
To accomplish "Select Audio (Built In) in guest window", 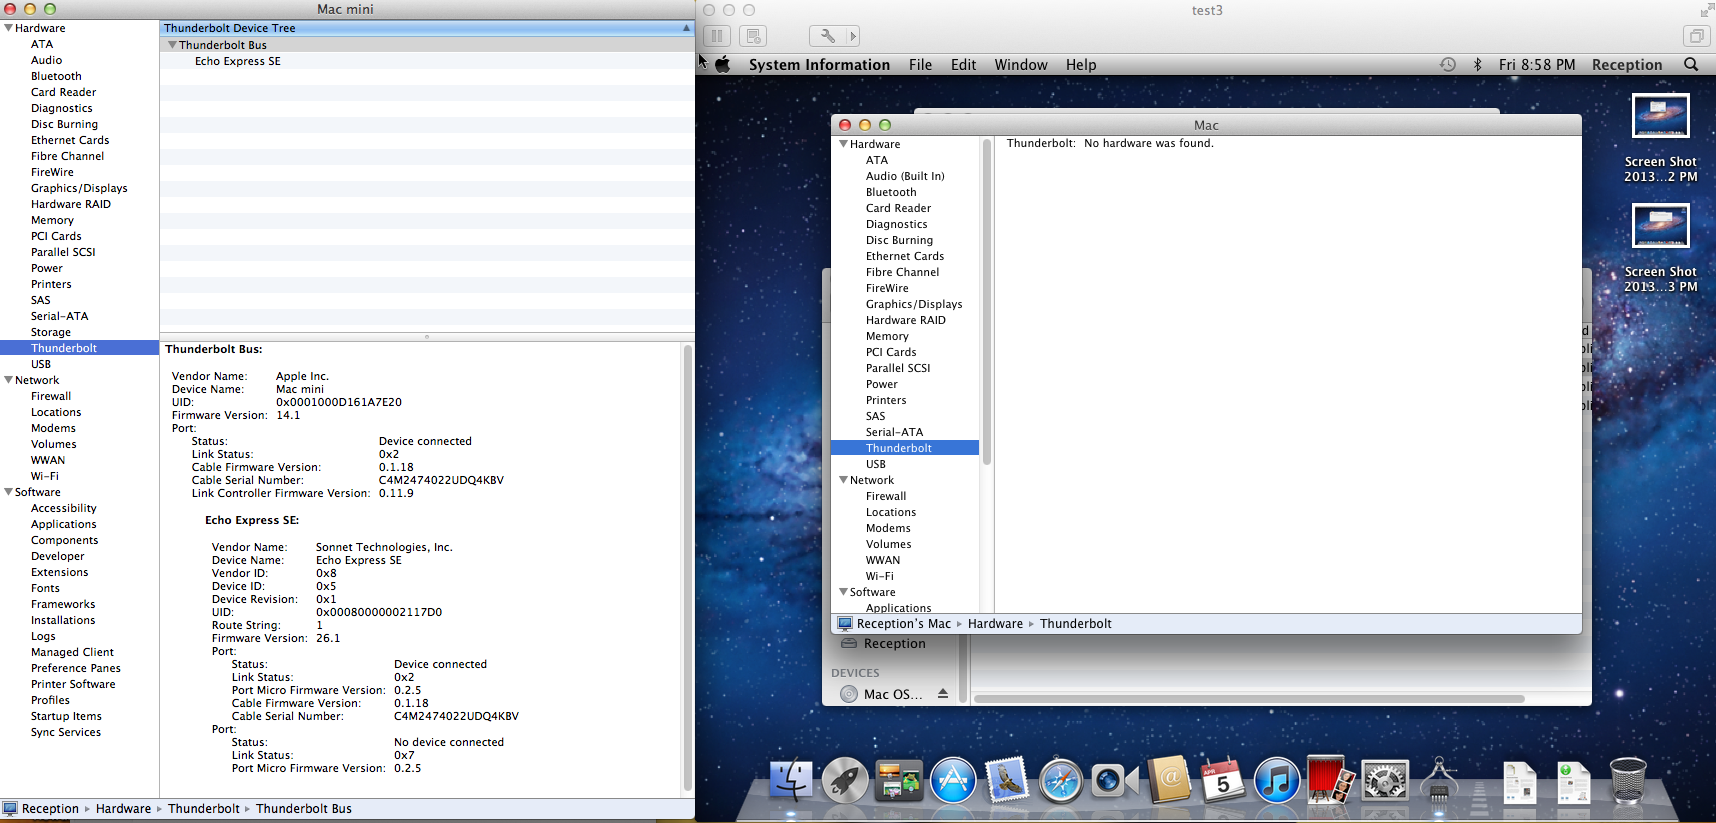I will tap(905, 176).
